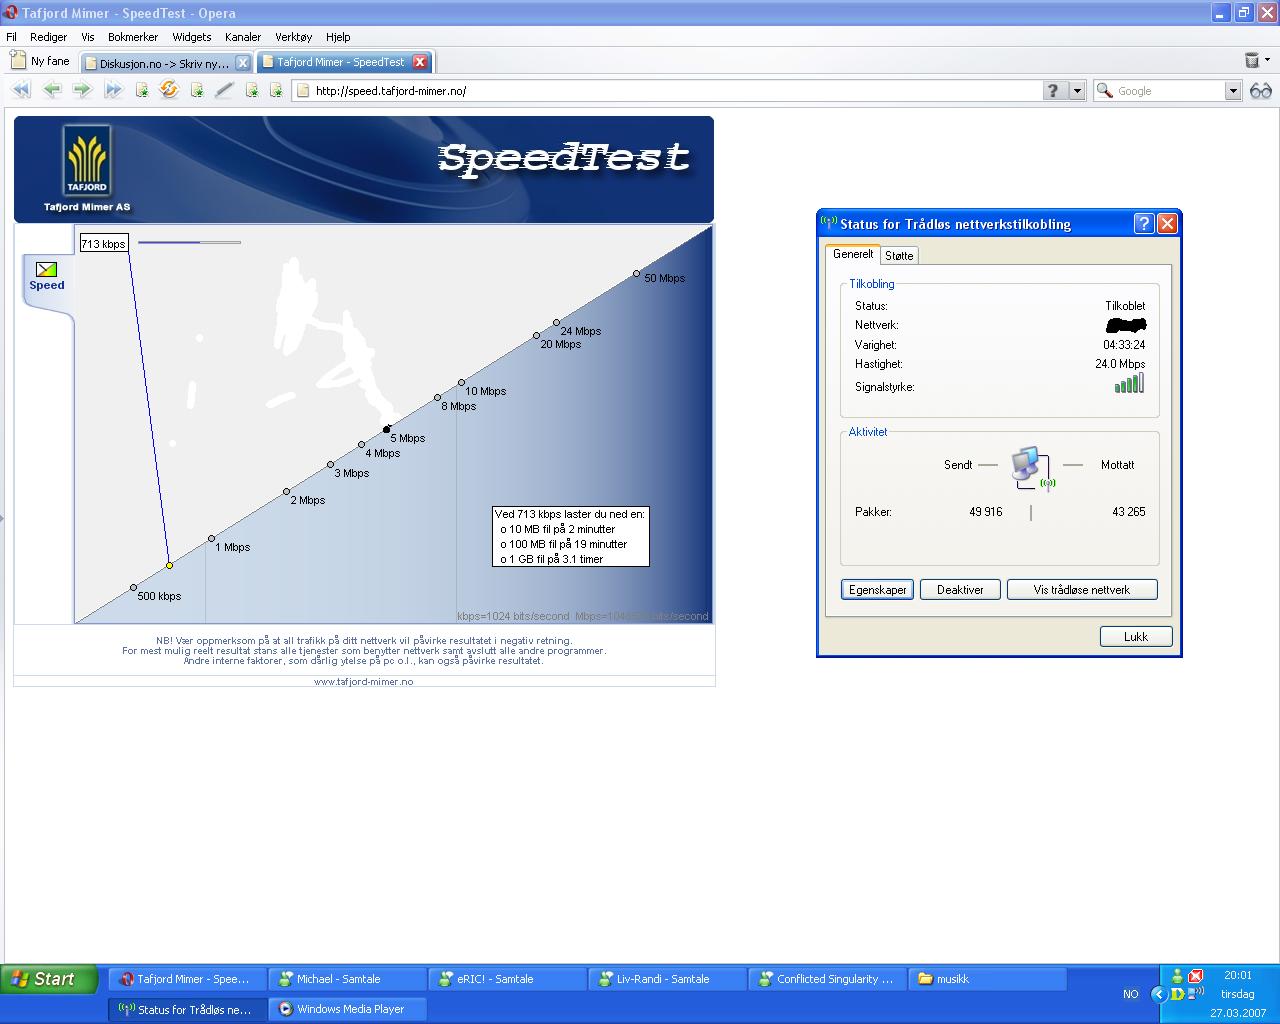1280x1024 pixels.
Task: Switch to the Diskusjon.no browser tab
Action: coord(166,62)
